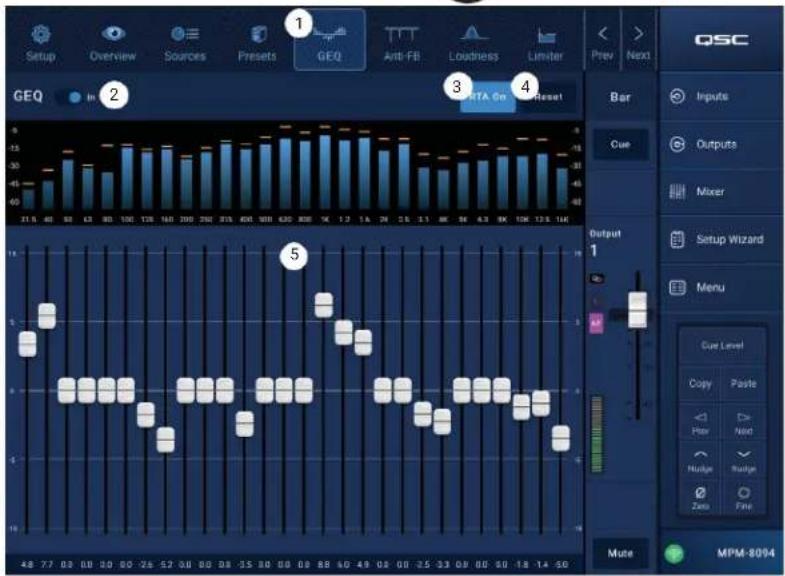Launch the Setup Wizard
This screenshot has height=576, width=785.
click(721, 239)
